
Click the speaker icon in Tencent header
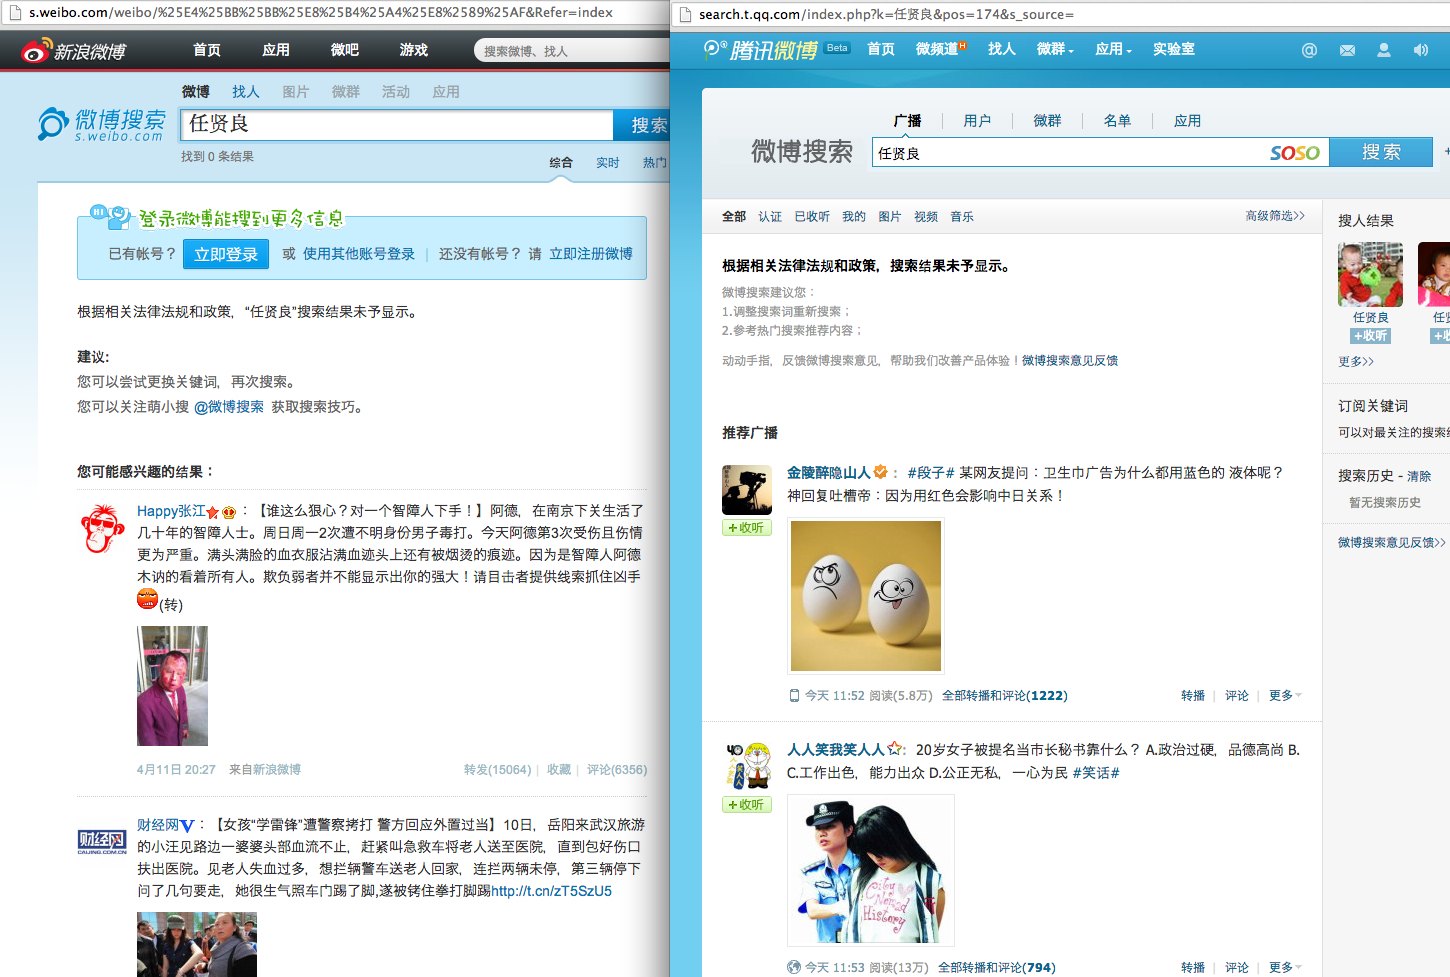1420,50
